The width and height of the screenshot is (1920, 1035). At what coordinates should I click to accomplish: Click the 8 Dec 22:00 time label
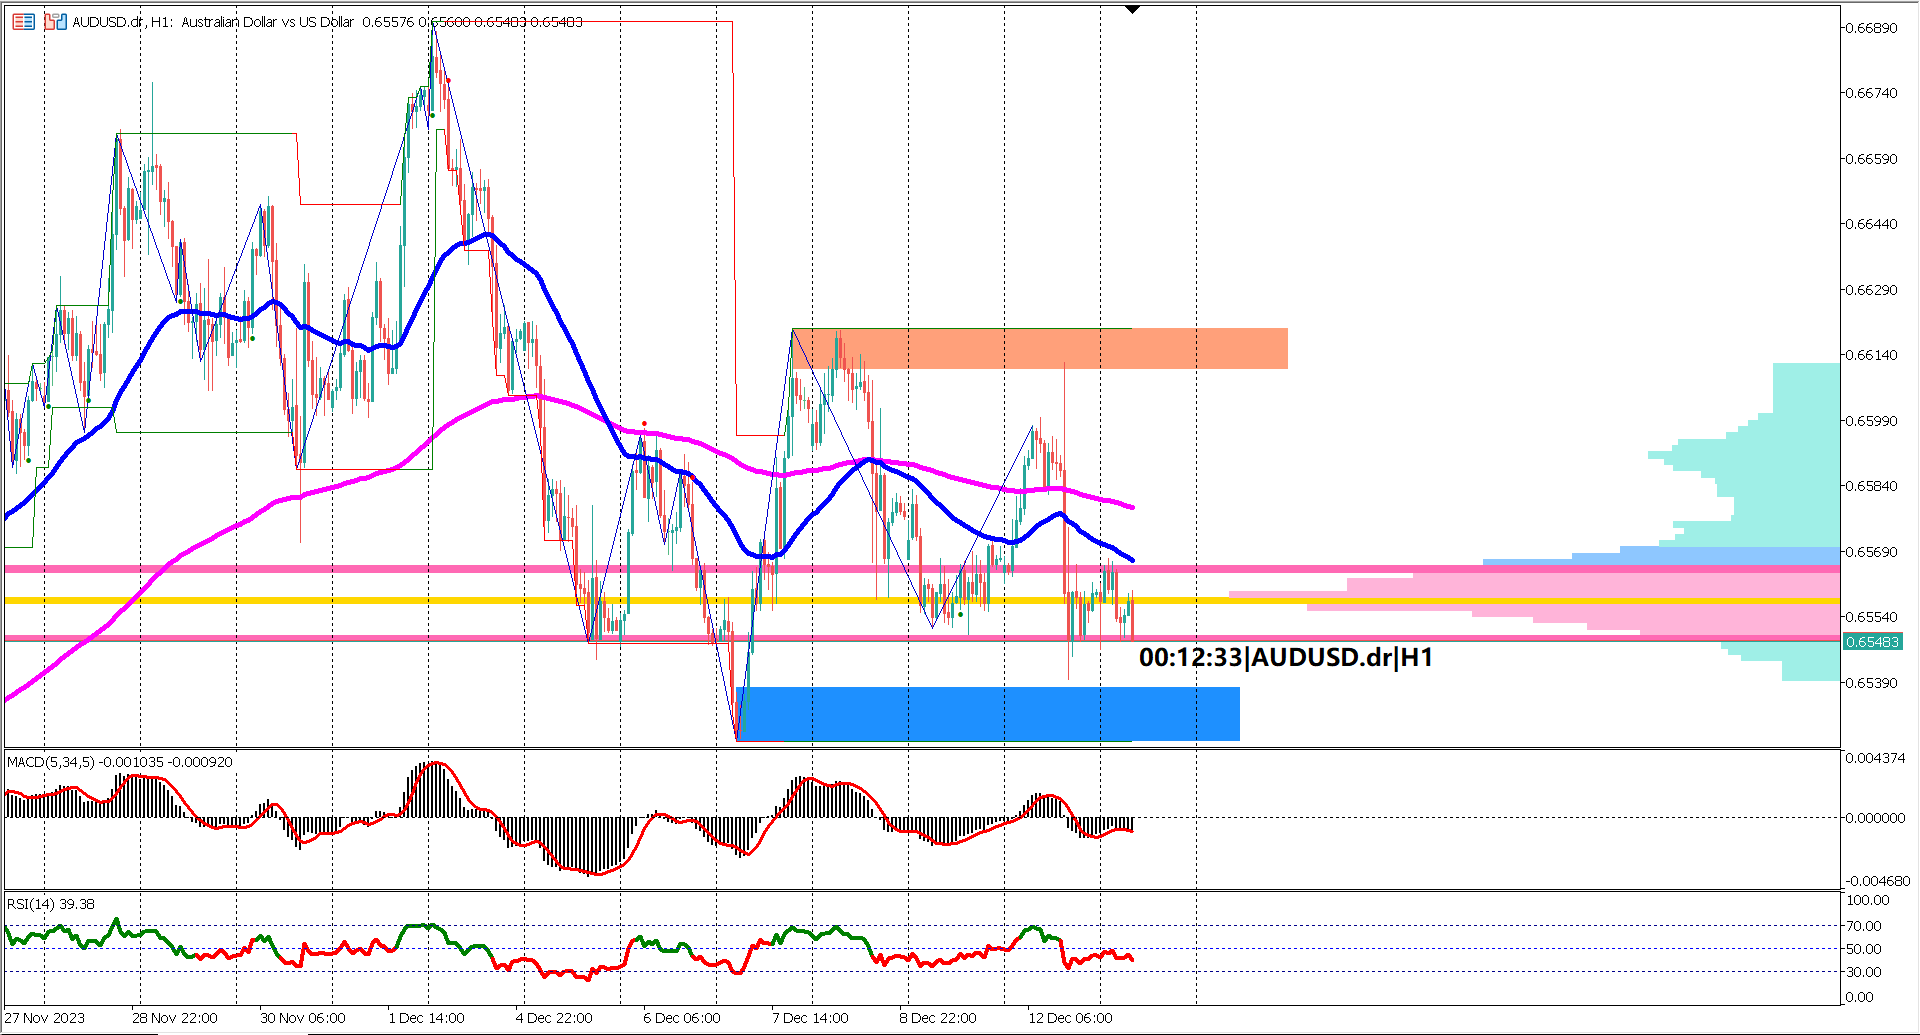(x=938, y=1018)
